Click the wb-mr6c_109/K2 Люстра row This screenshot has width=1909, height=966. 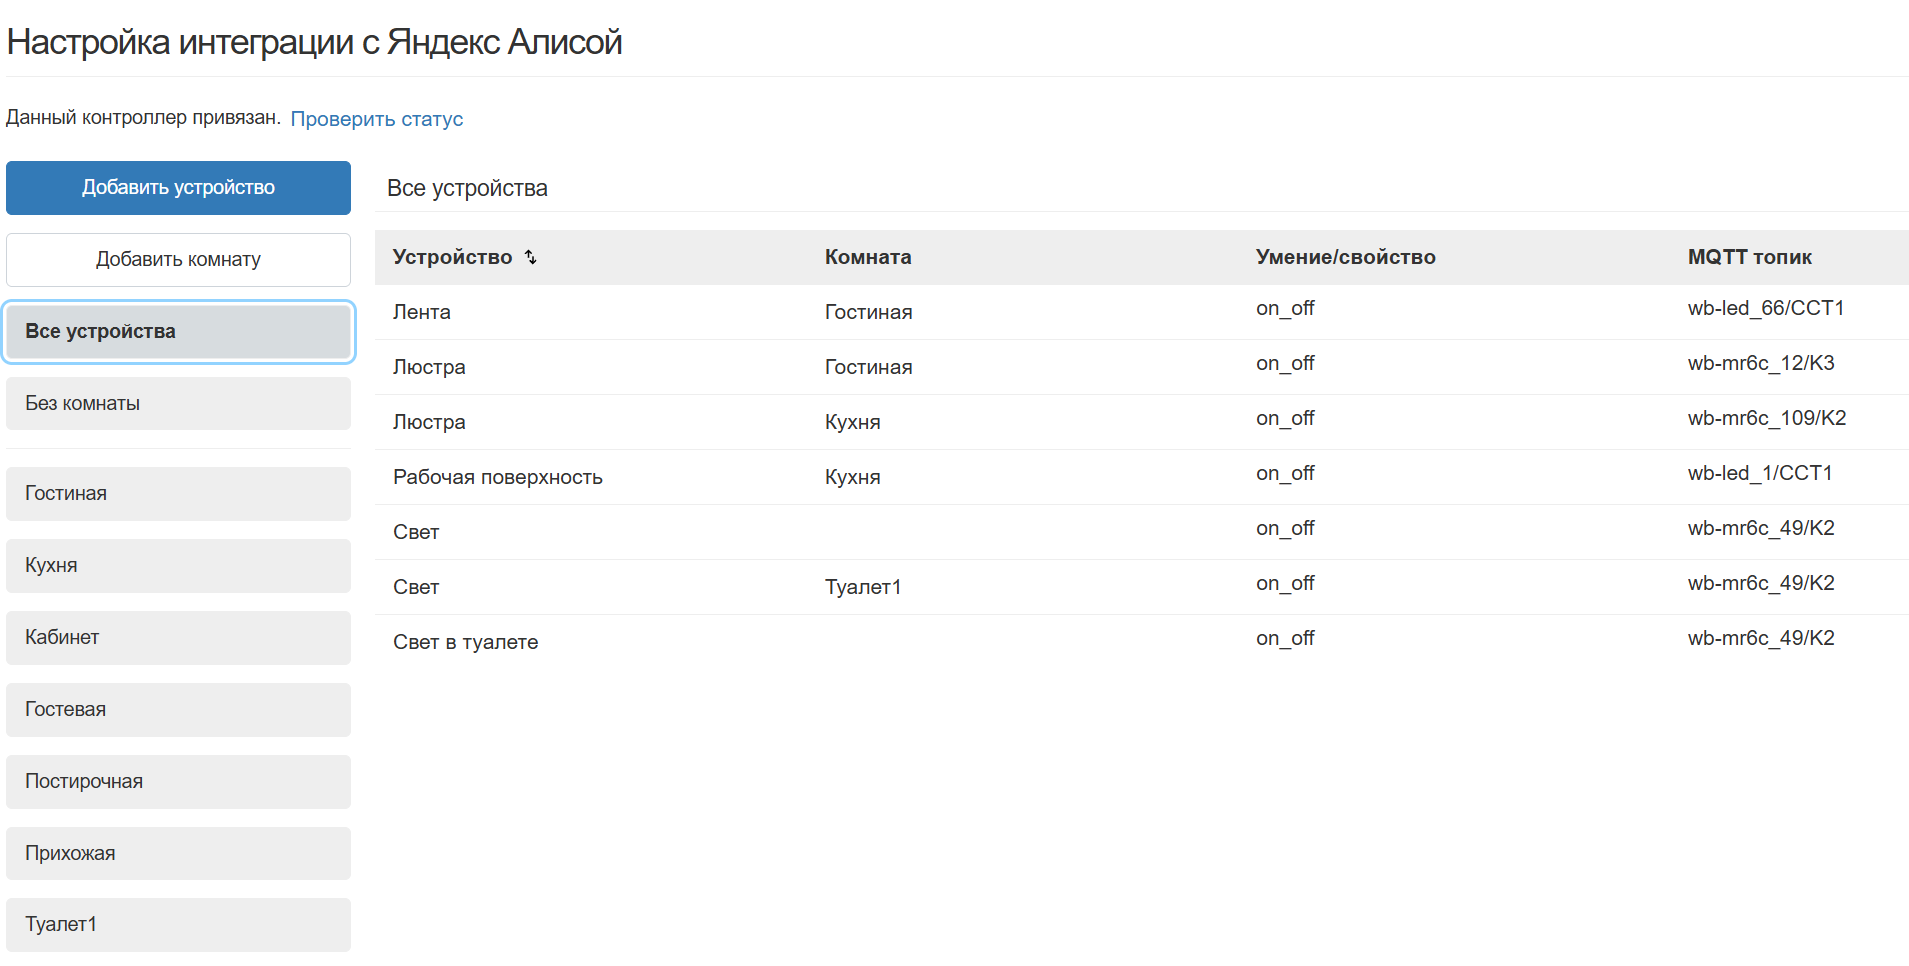(1766, 419)
